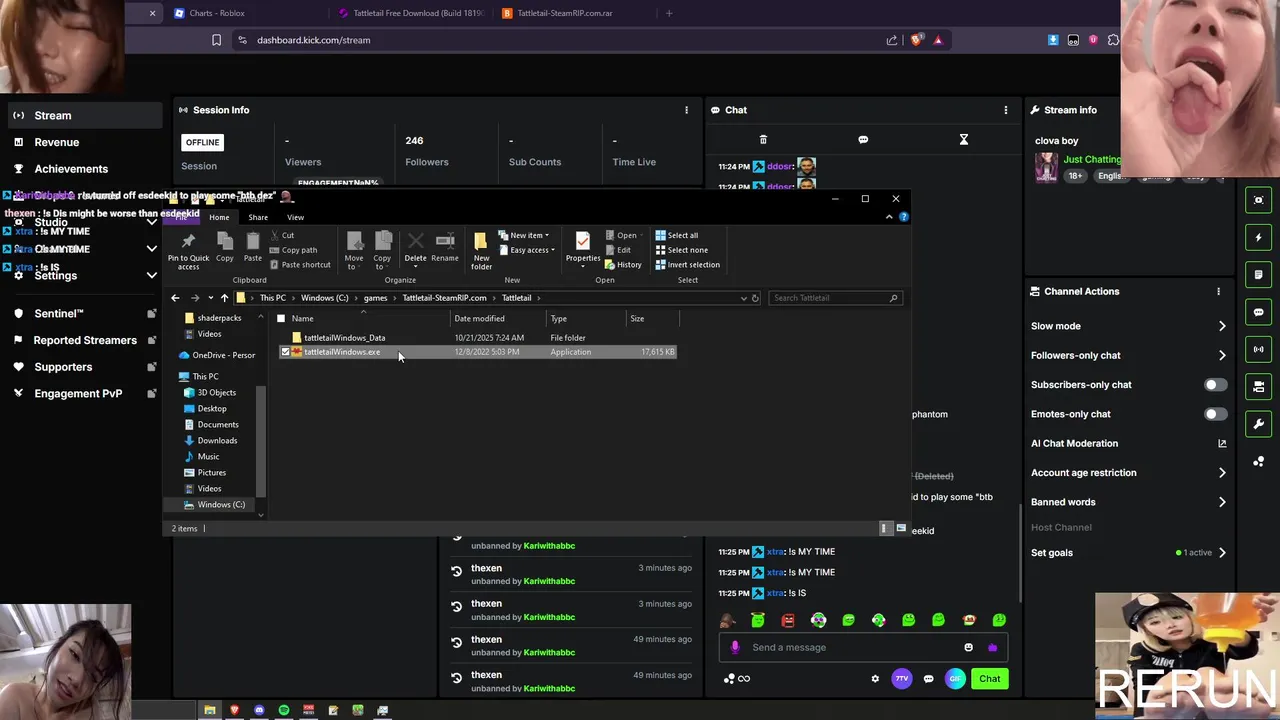Click the speech bubble icon in Chat header
This screenshot has height=720, width=1280.
tap(863, 140)
